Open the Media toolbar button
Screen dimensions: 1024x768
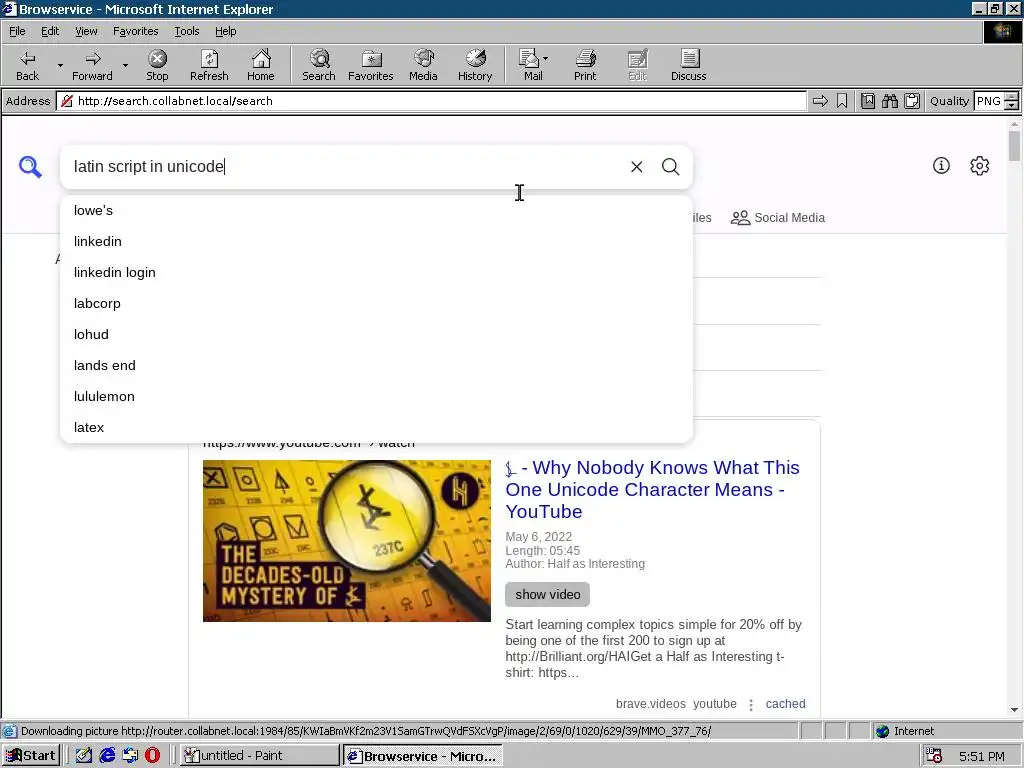pos(423,65)
